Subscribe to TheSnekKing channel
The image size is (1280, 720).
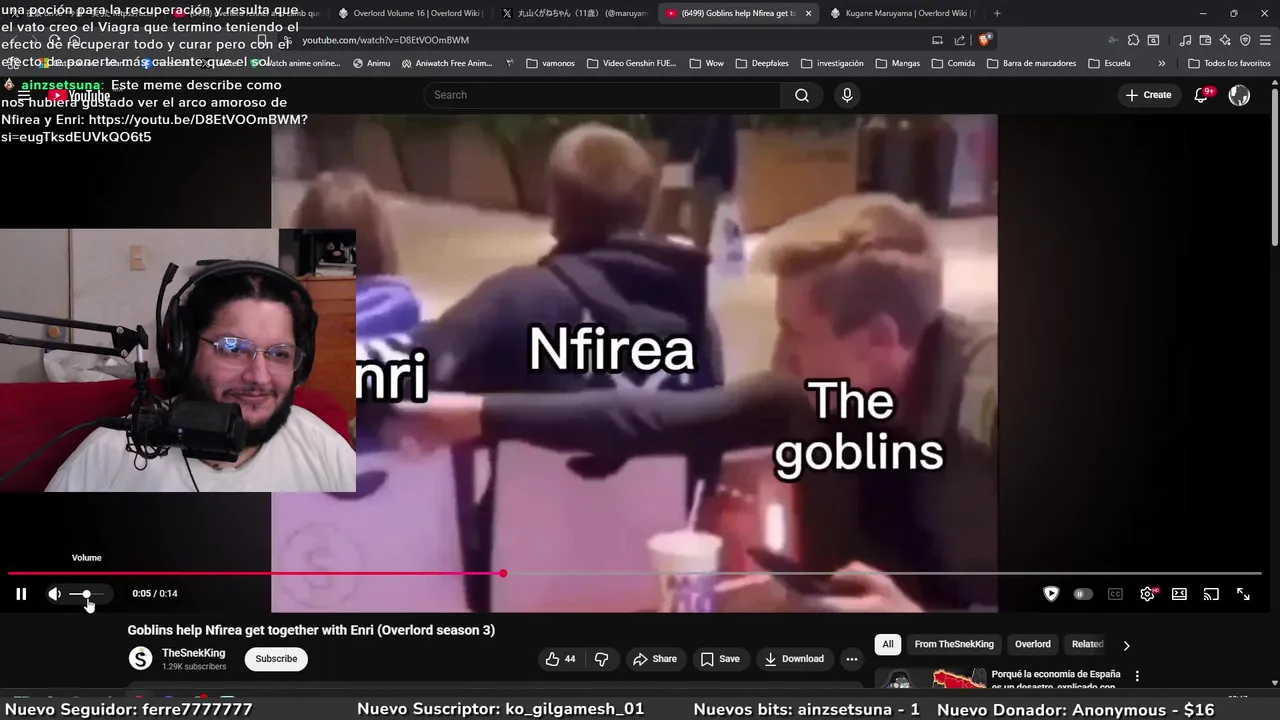click(x=276, y=659)
